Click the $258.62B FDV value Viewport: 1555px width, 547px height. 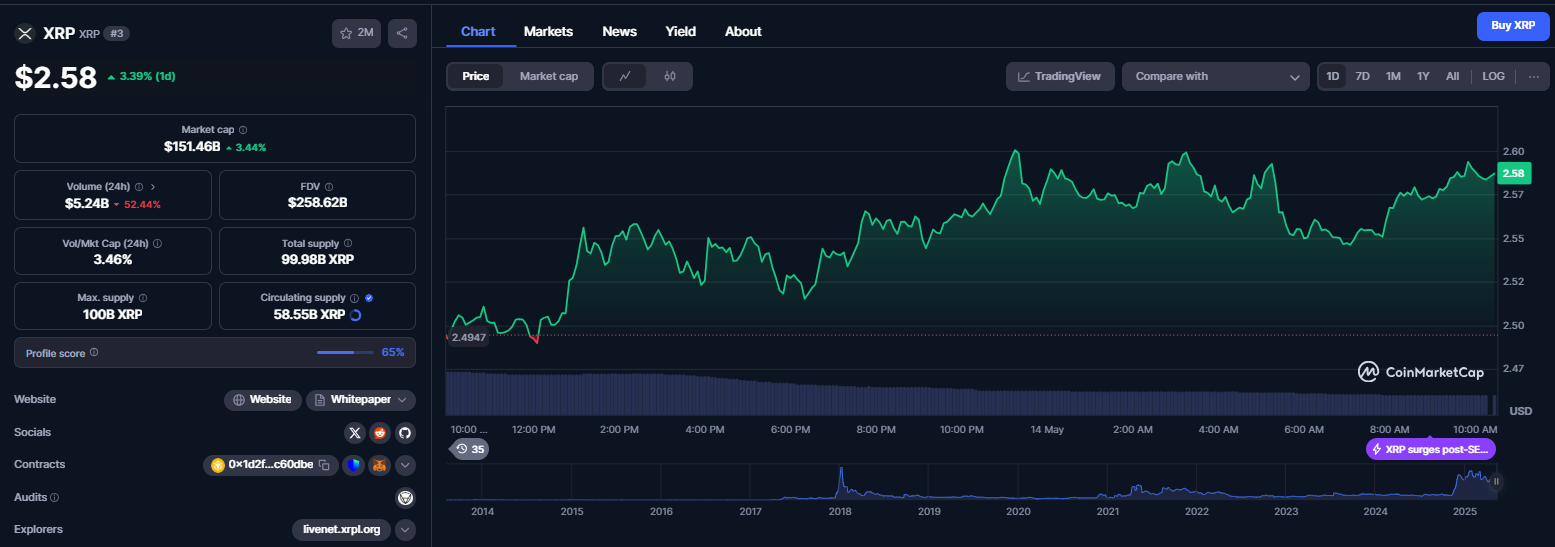317,203
